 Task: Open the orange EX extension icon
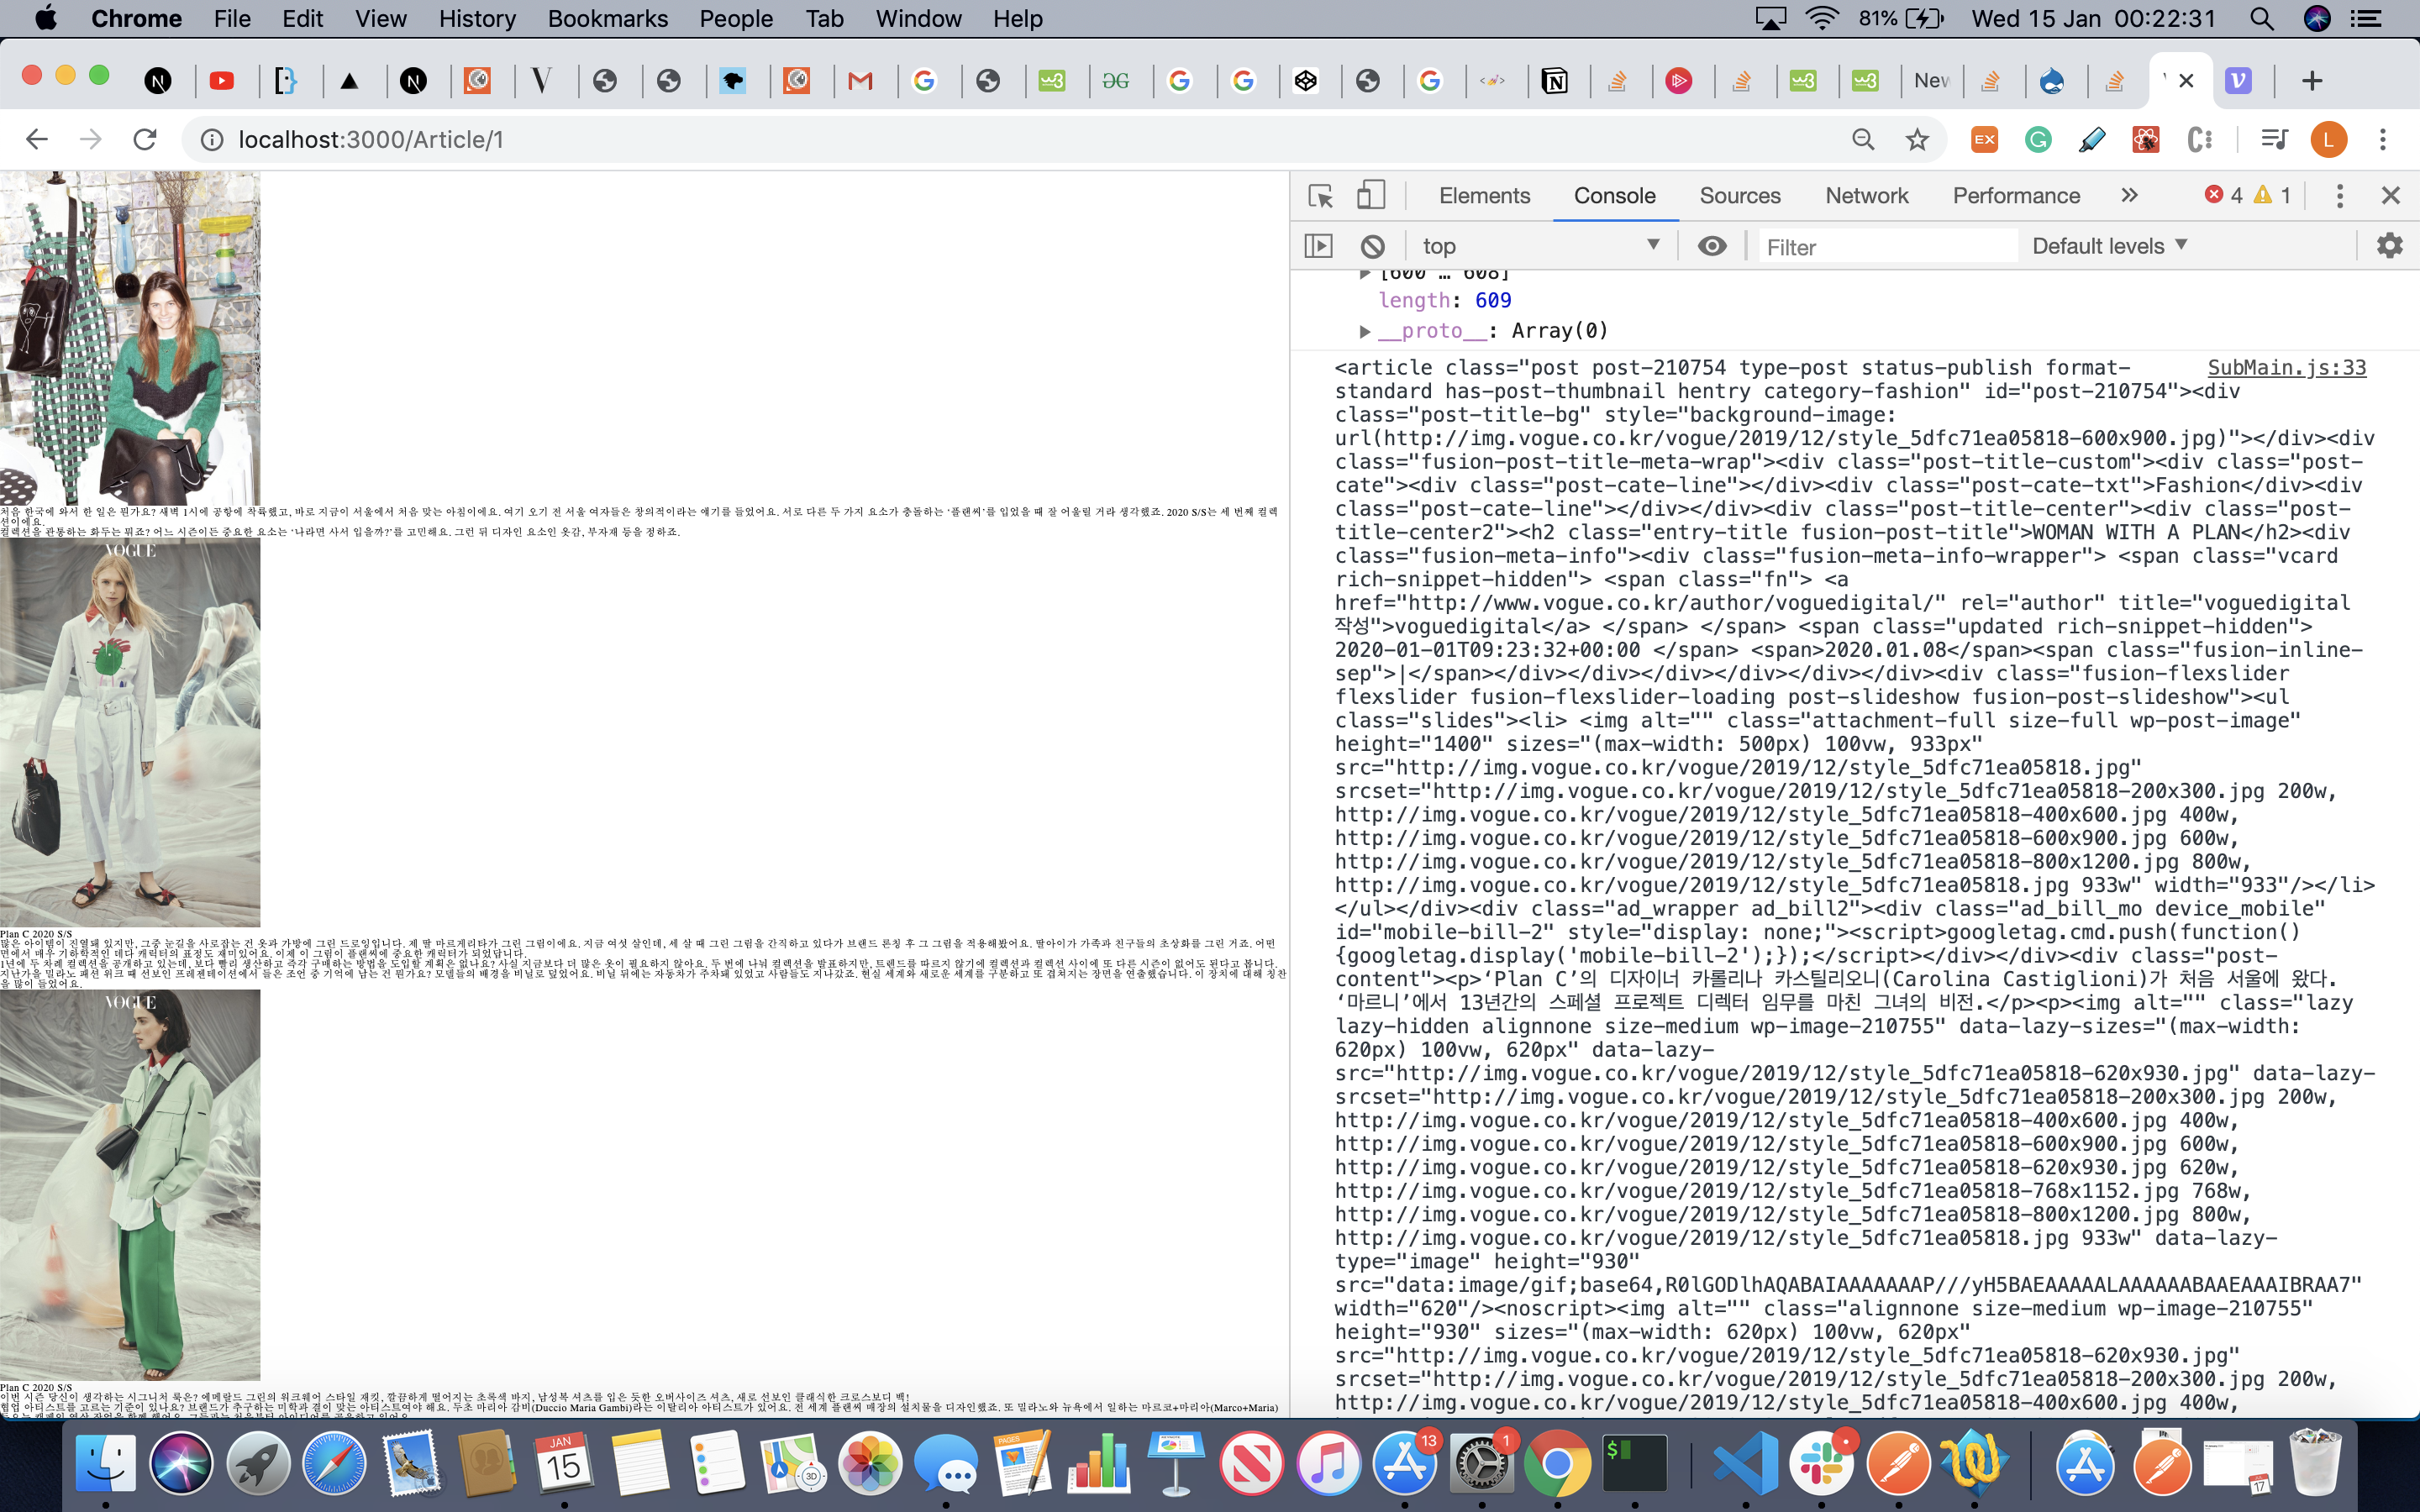[1984, 140]
